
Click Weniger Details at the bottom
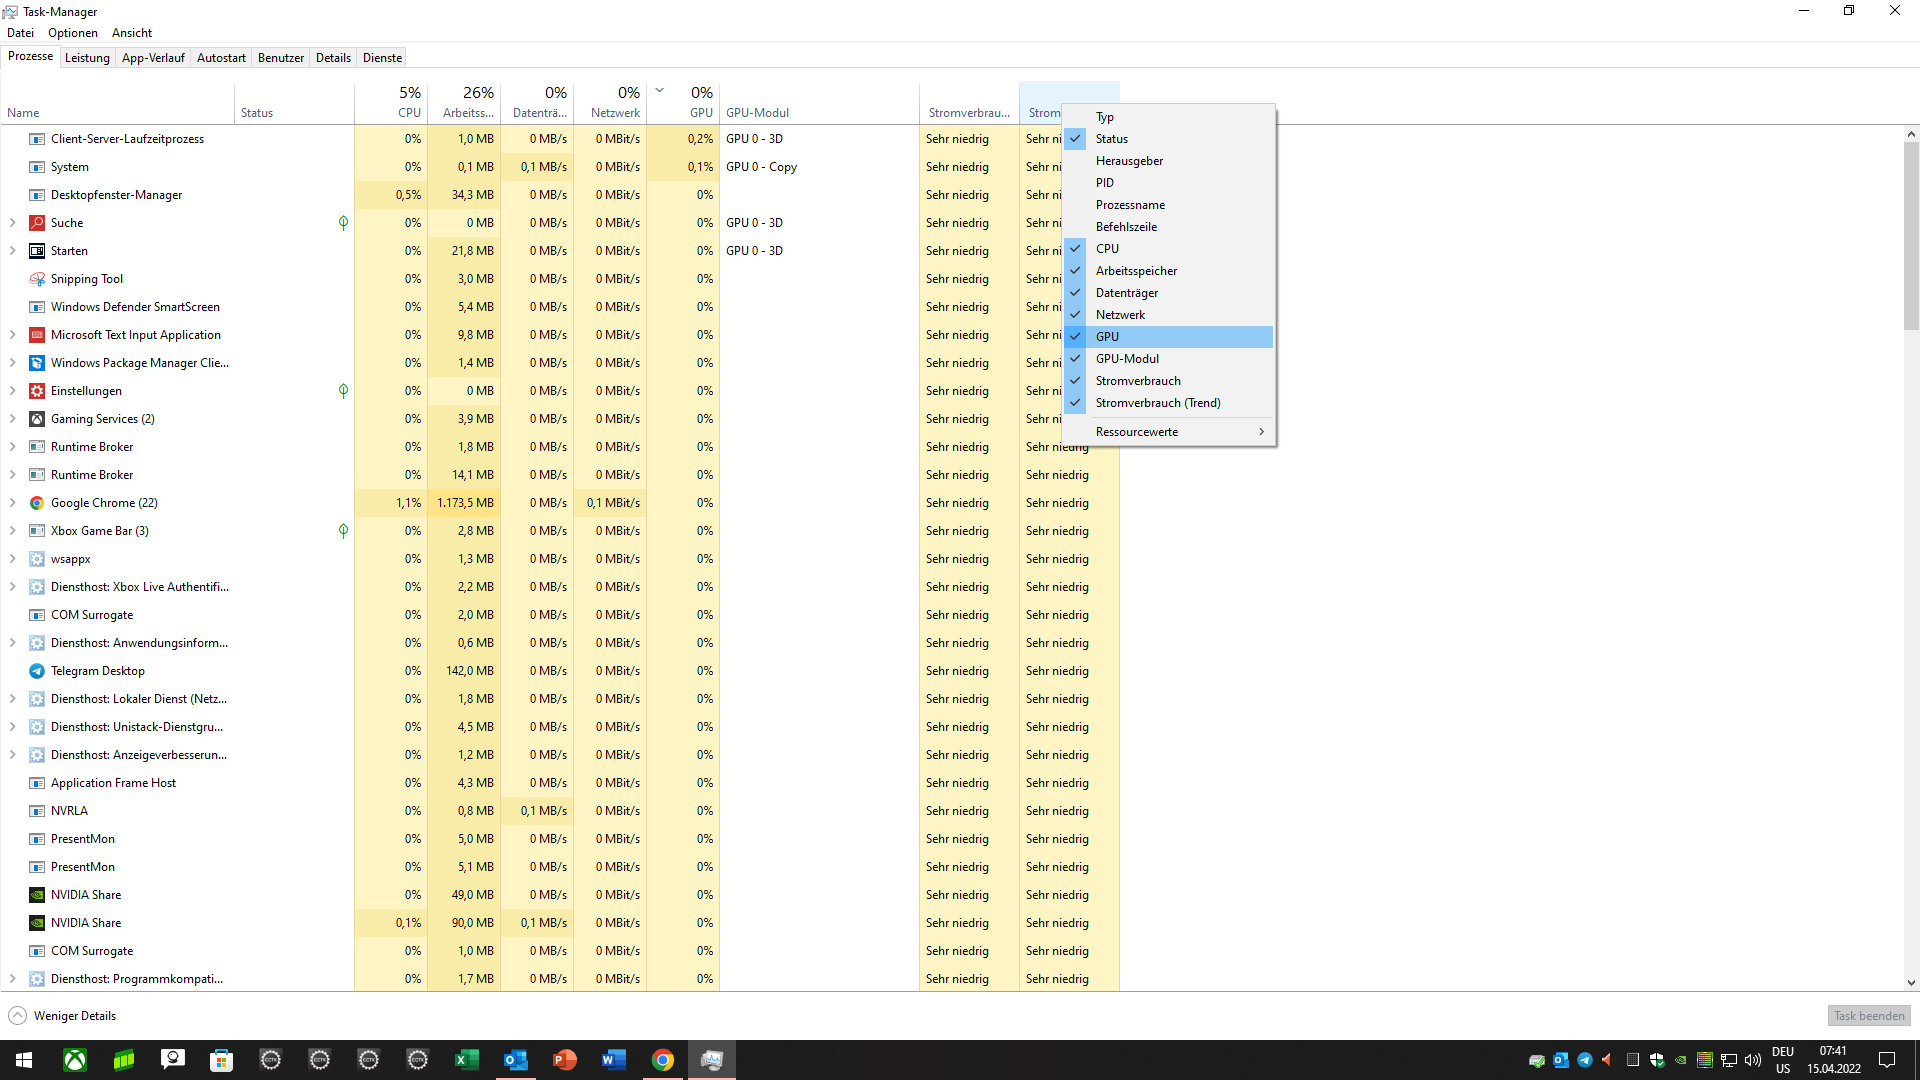(74, 1016)
